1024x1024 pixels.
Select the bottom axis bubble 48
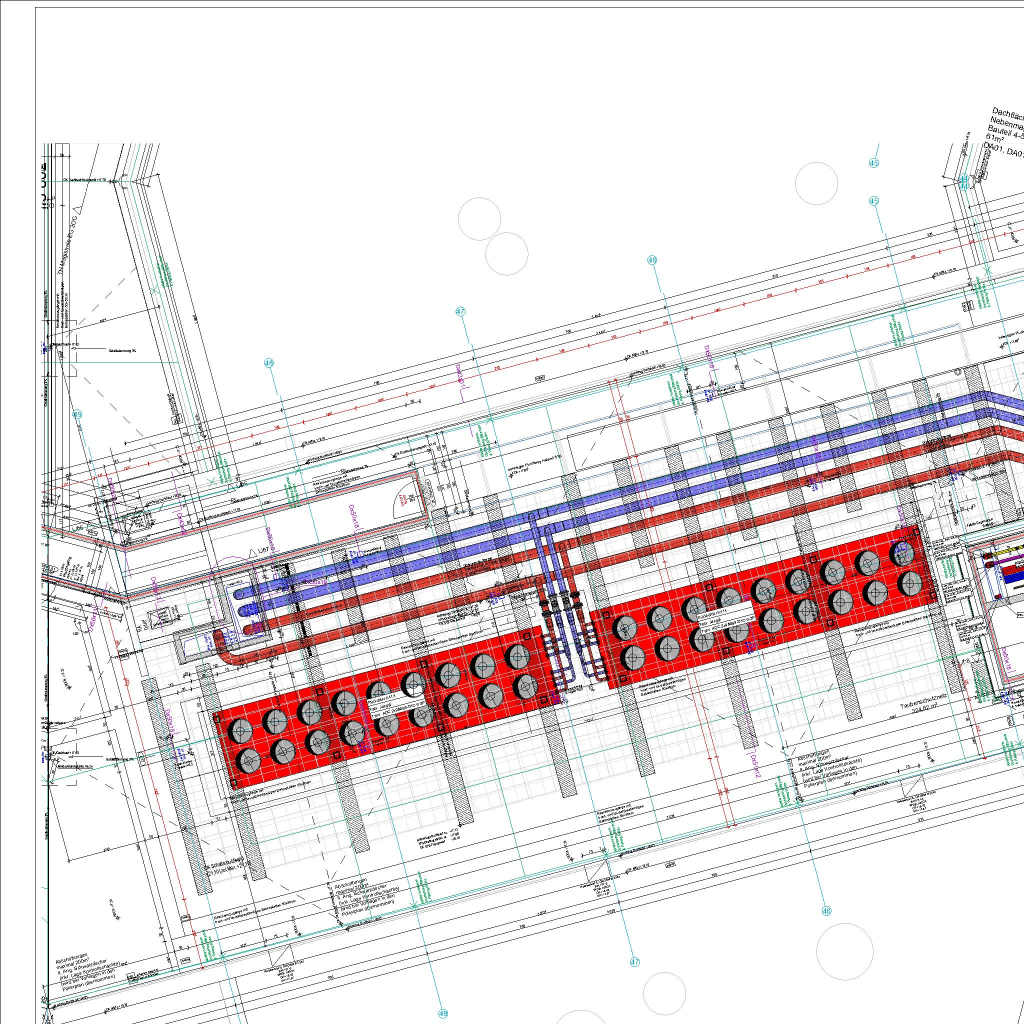[443, 1013]
